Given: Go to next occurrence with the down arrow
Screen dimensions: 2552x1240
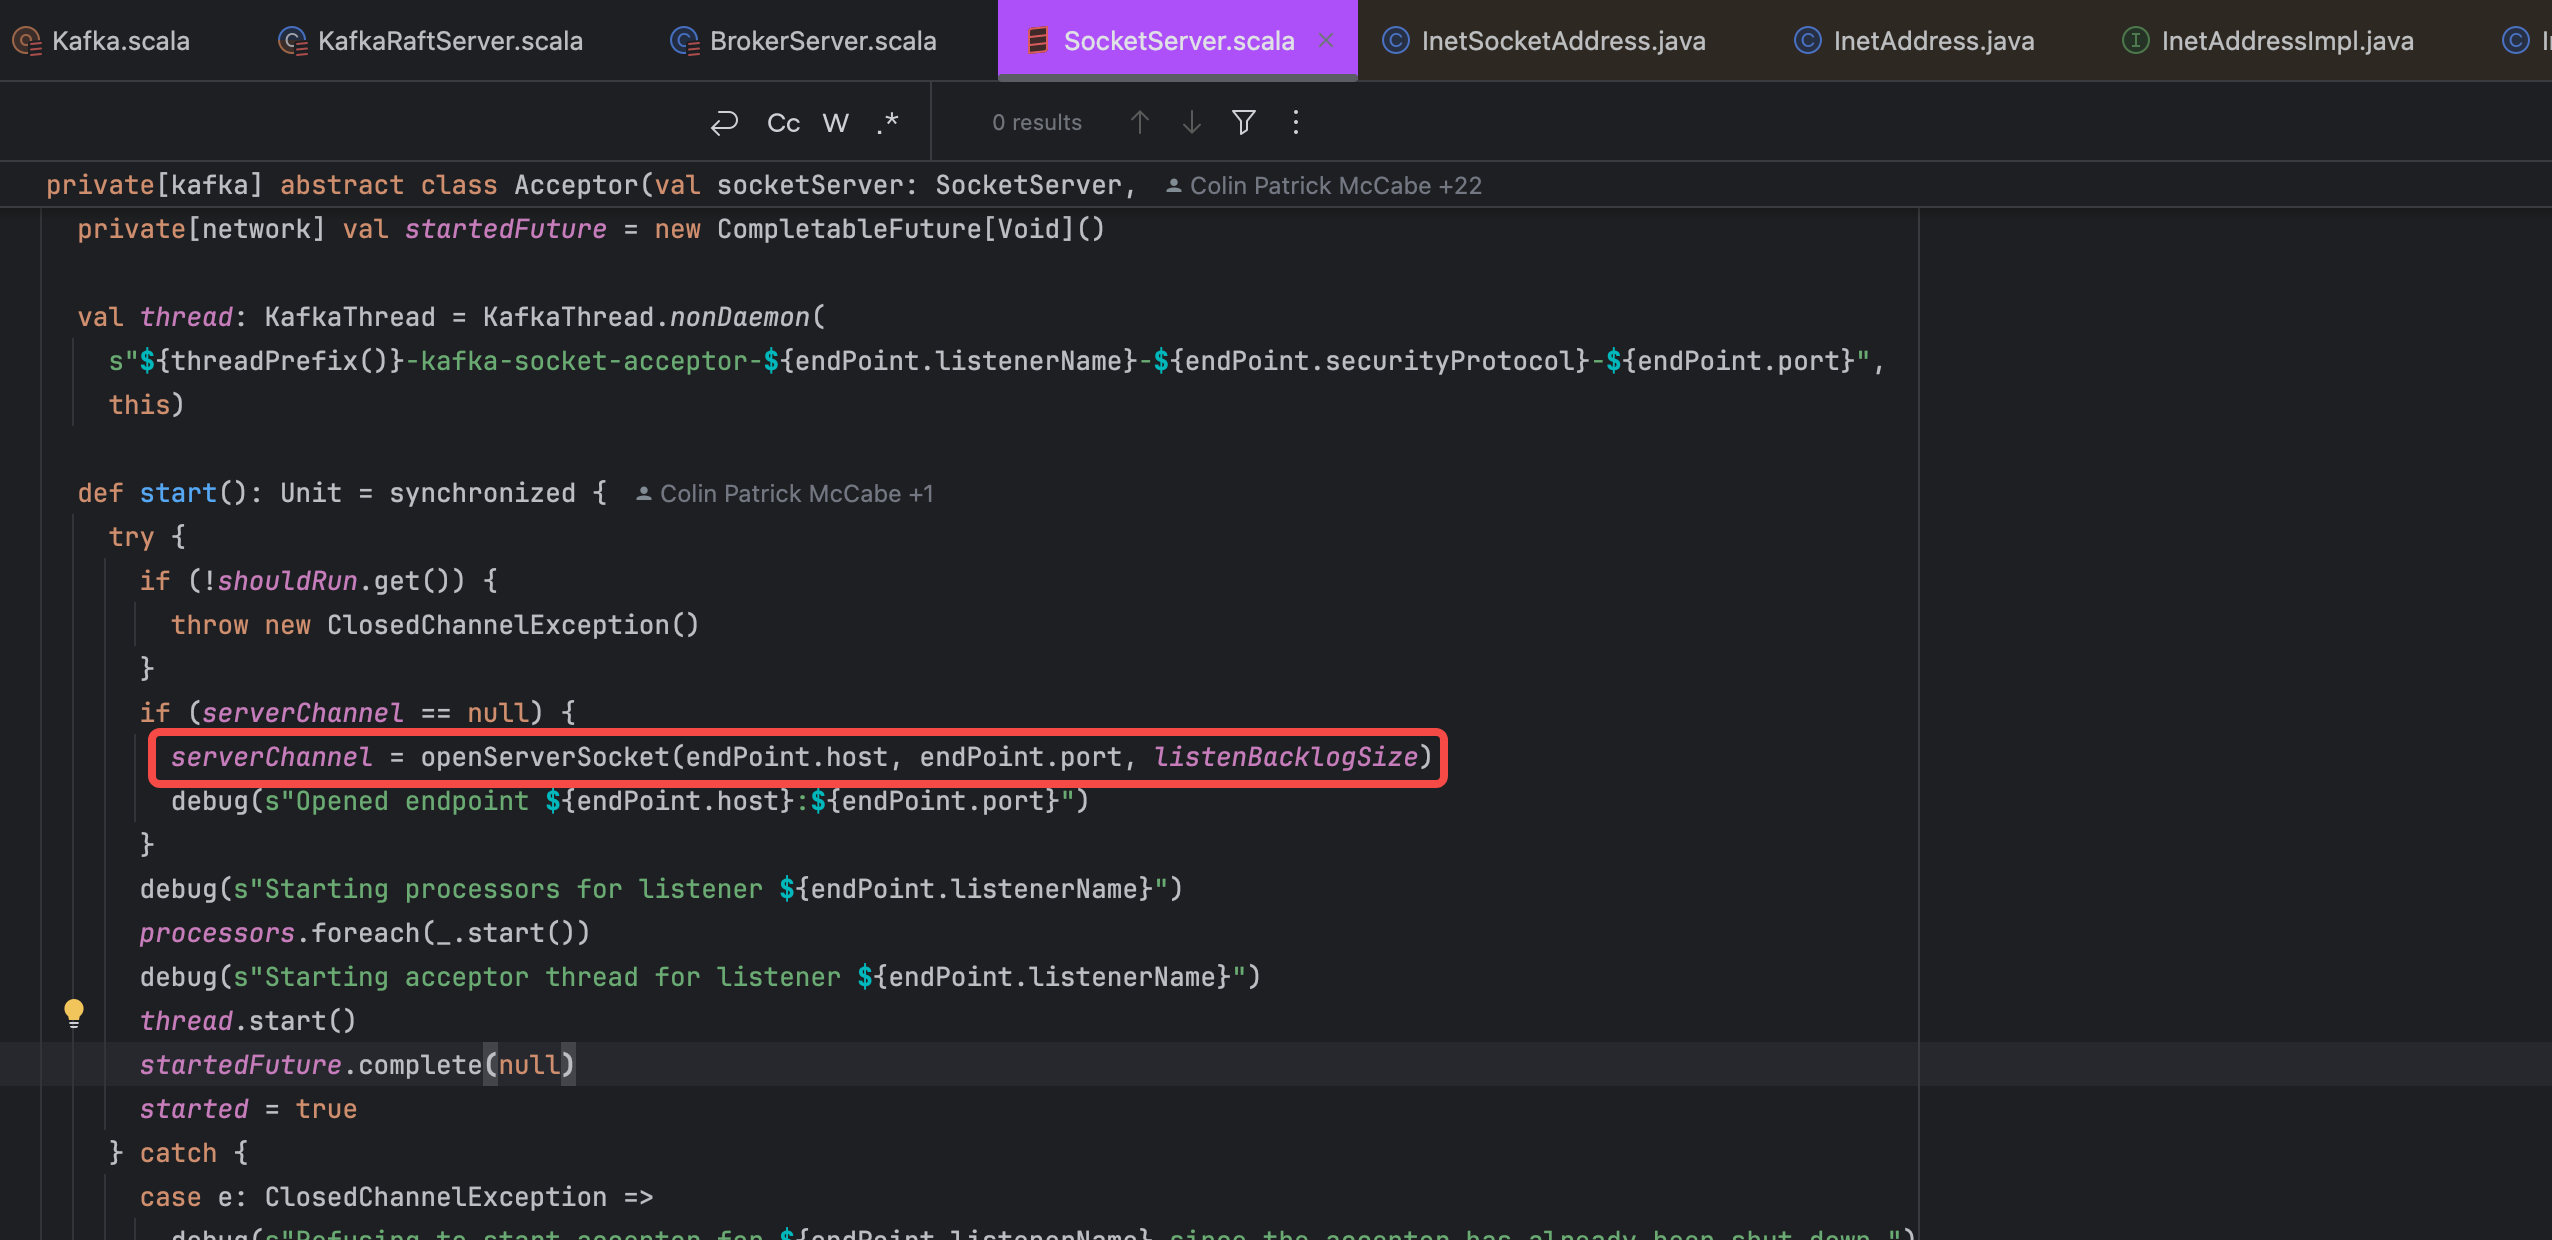Looking at the screenshot, I should click(x=1191, y=122).
